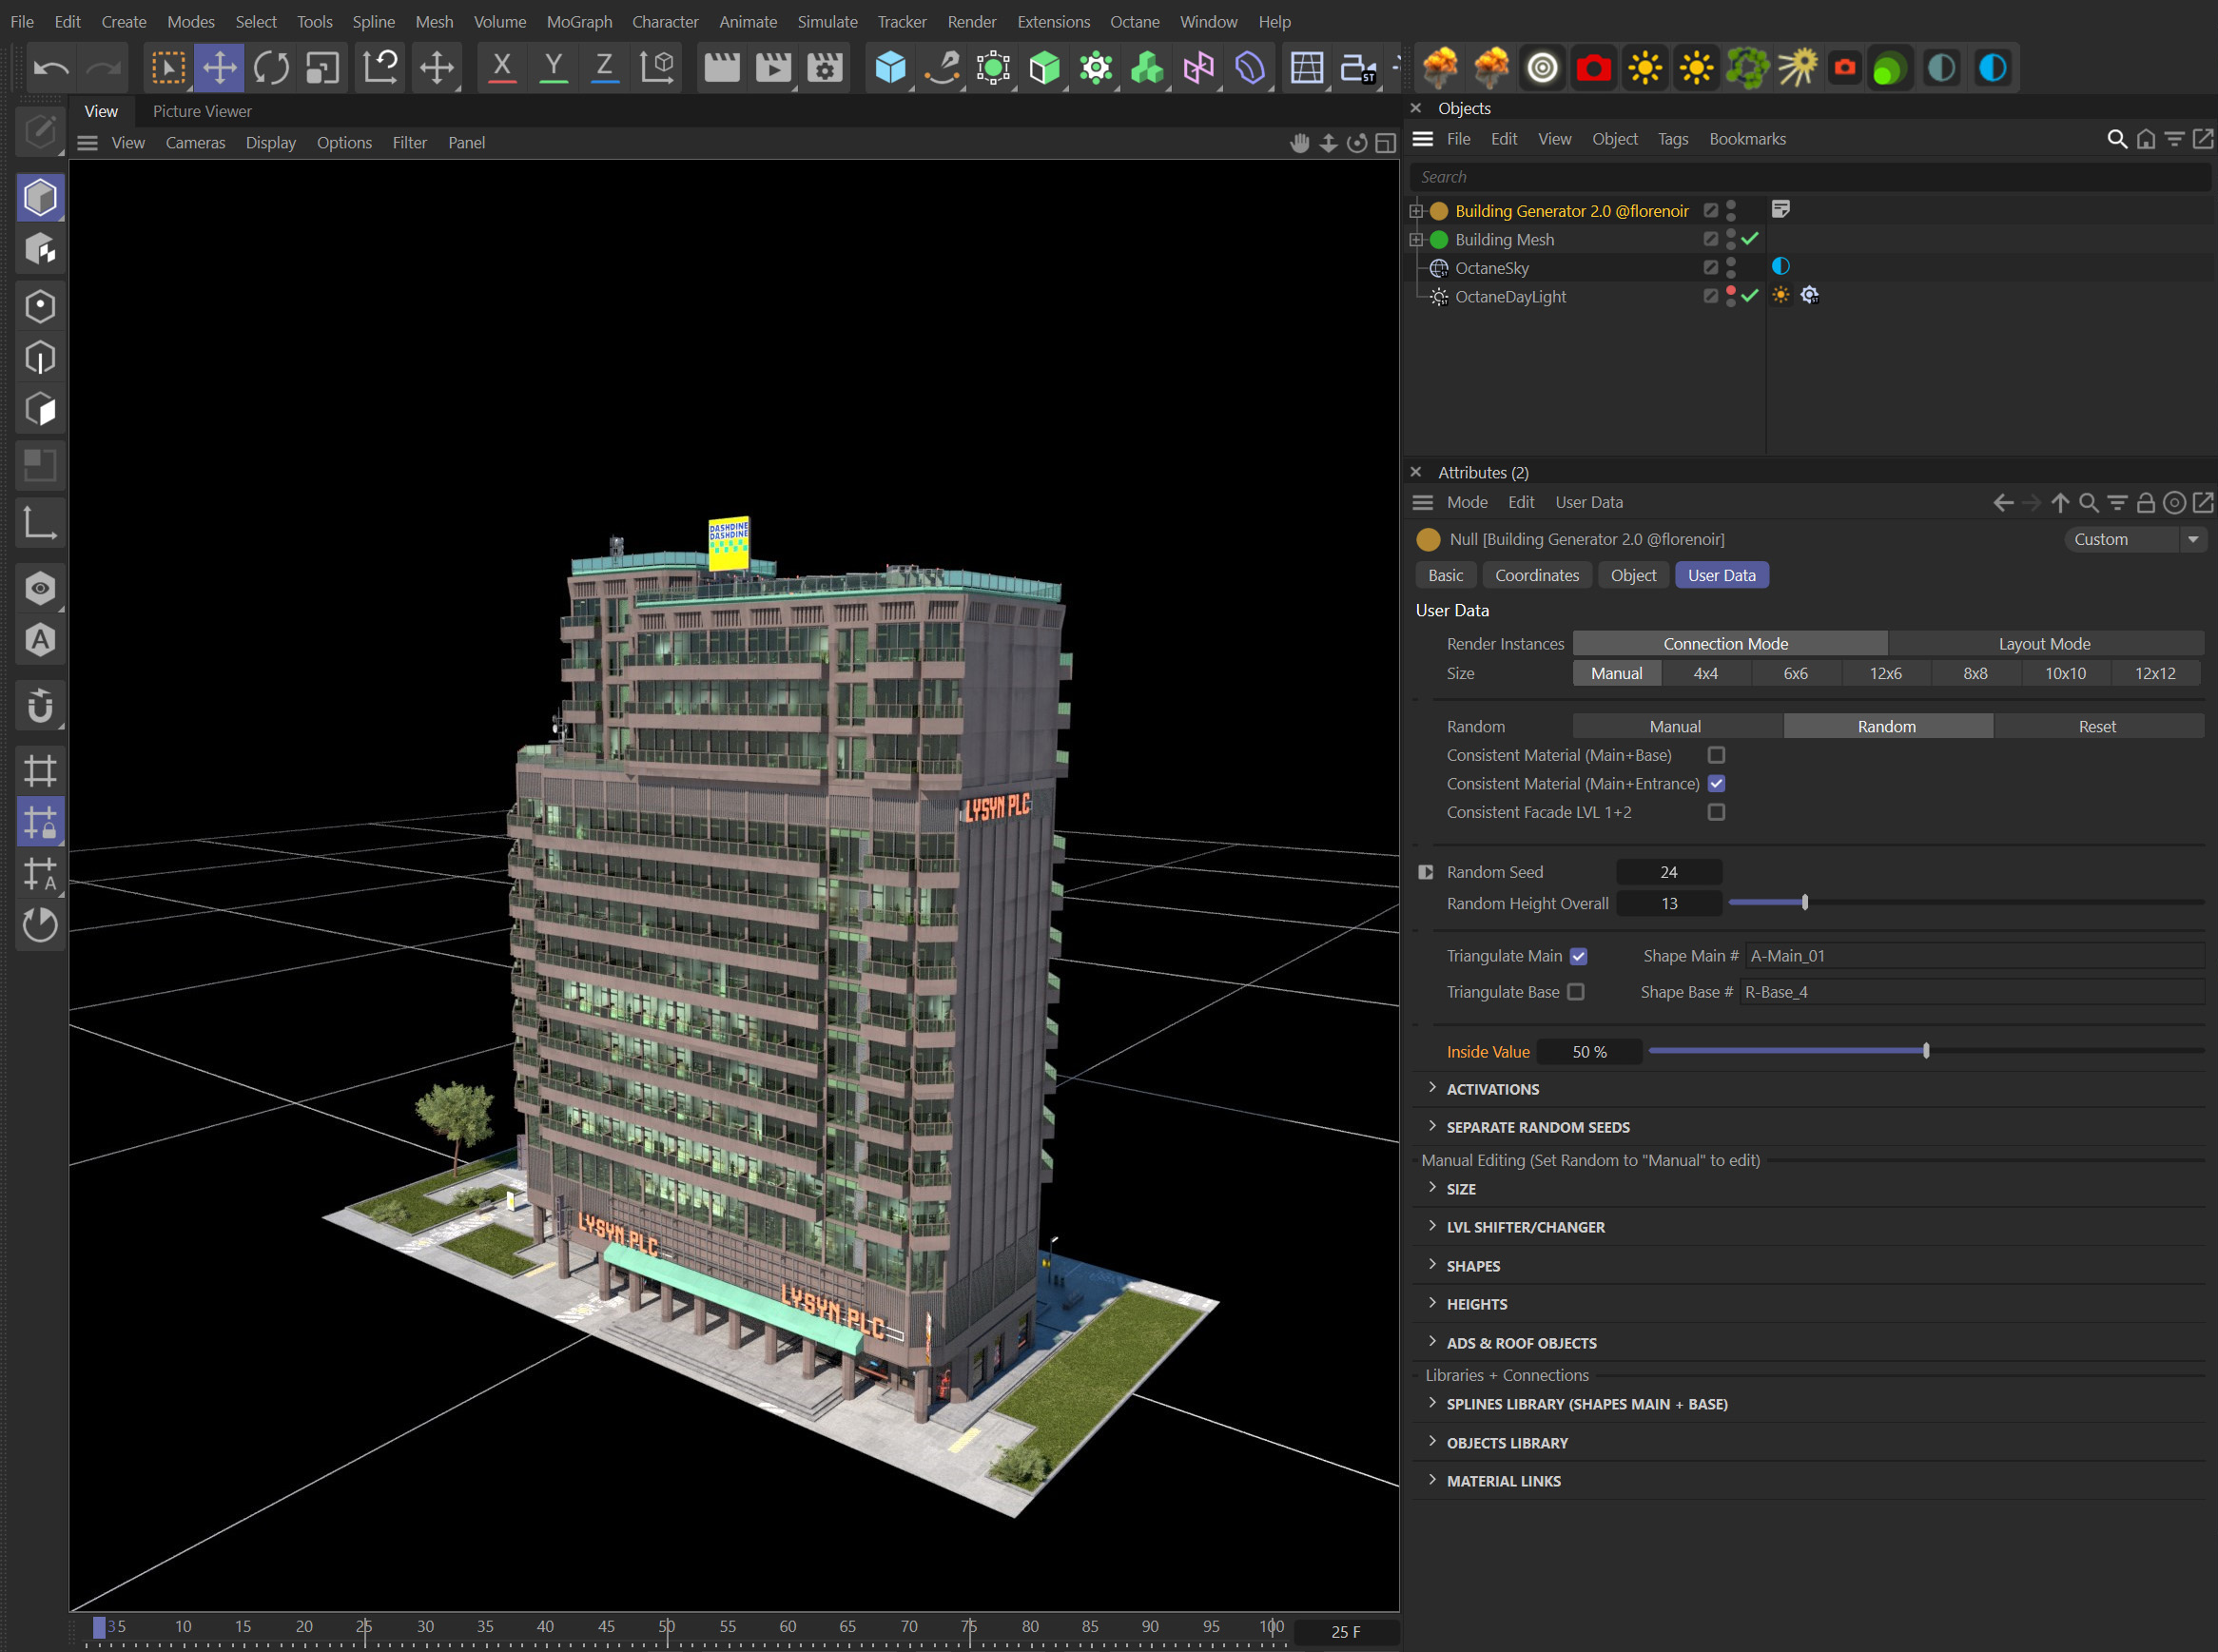Uncheck Triangulate Main
Screen dimensions: 2218x1652
[x=1578, y=956]
